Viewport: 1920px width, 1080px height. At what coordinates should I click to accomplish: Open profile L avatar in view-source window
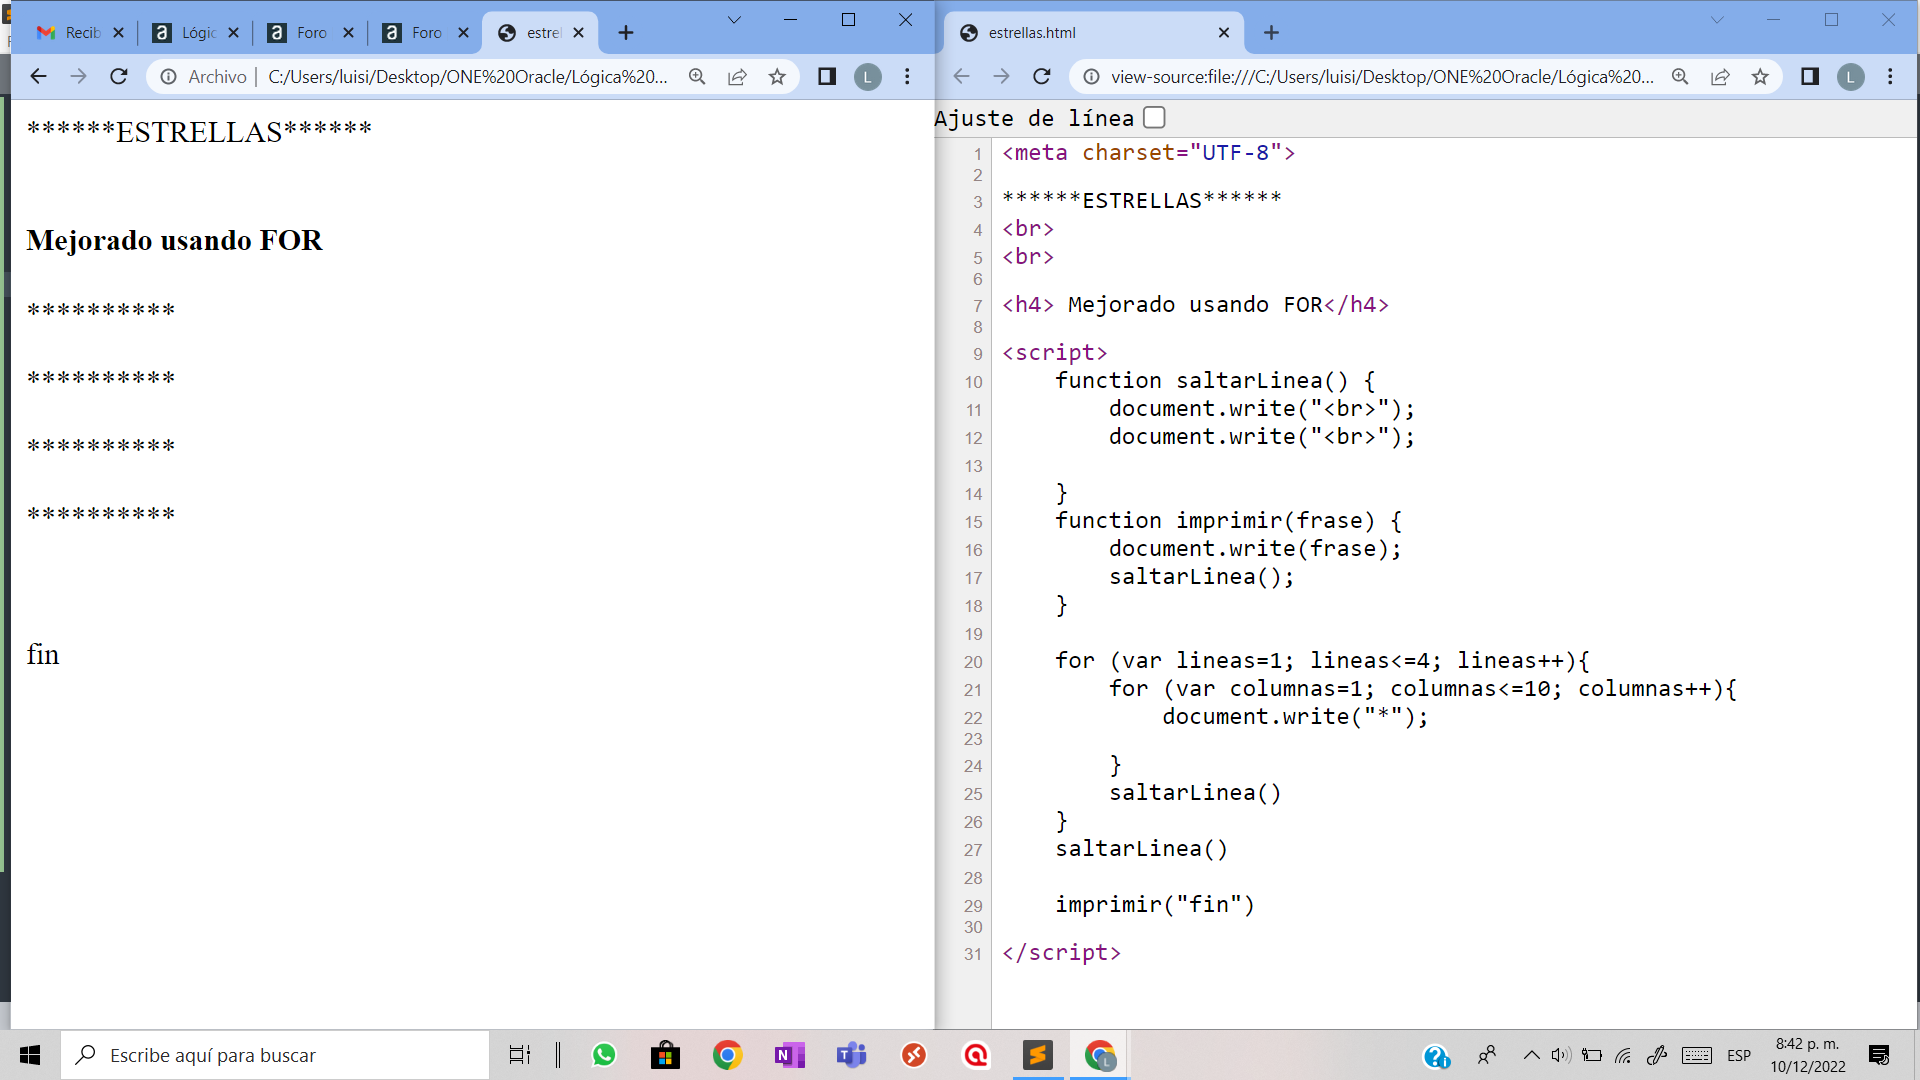(x=1851, y=77)
